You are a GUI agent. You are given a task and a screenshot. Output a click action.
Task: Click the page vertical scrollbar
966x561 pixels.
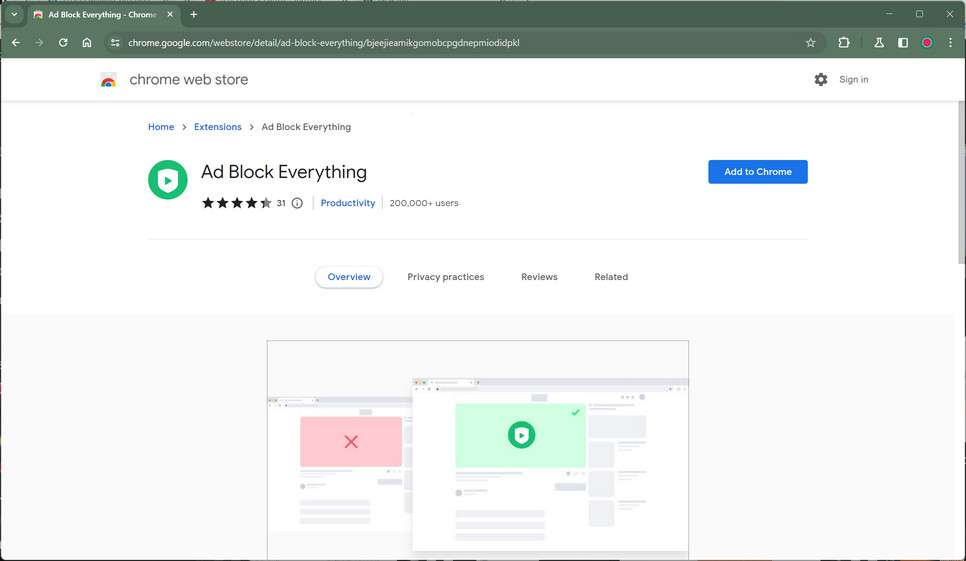(x=961, y=183)
